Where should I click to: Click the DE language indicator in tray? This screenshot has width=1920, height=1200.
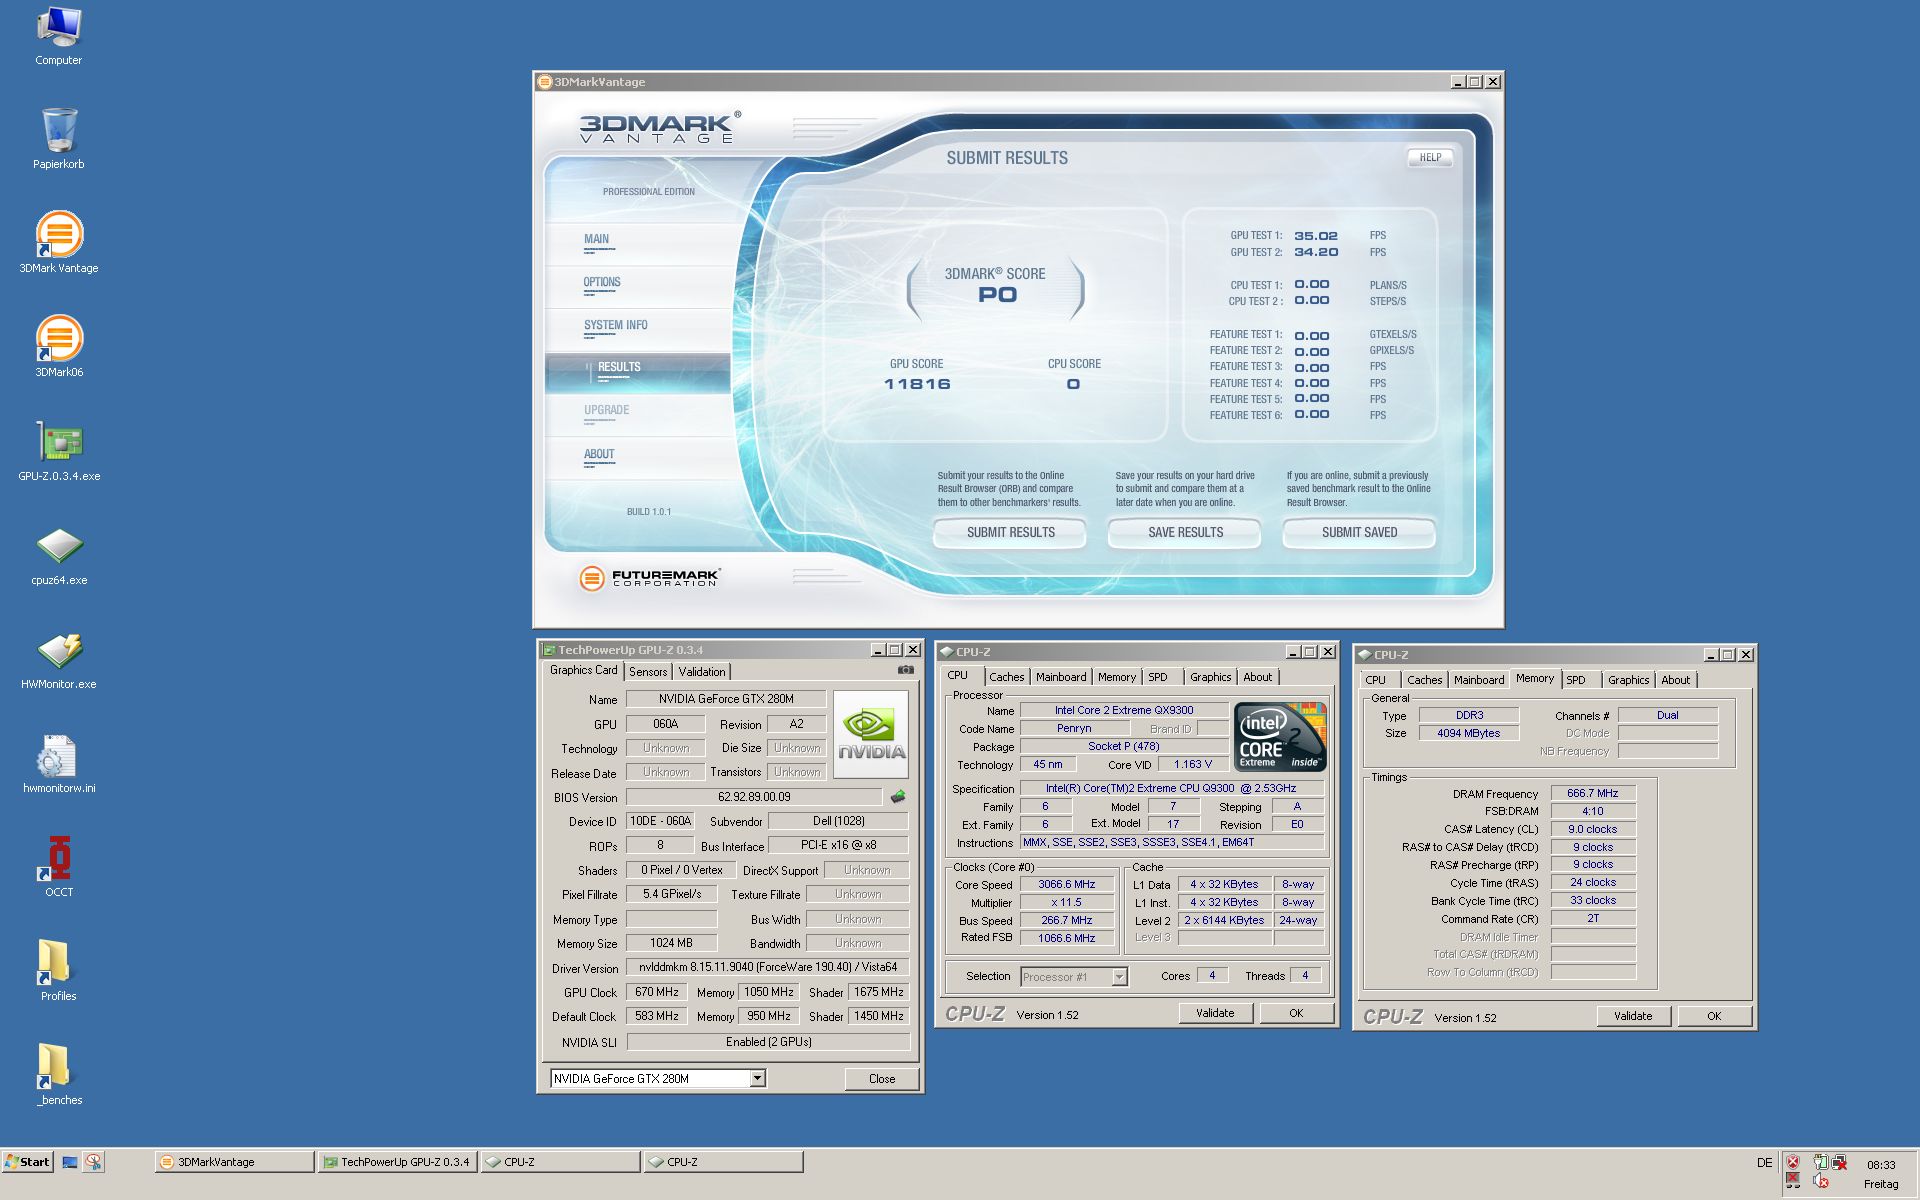(1764, 1163)
